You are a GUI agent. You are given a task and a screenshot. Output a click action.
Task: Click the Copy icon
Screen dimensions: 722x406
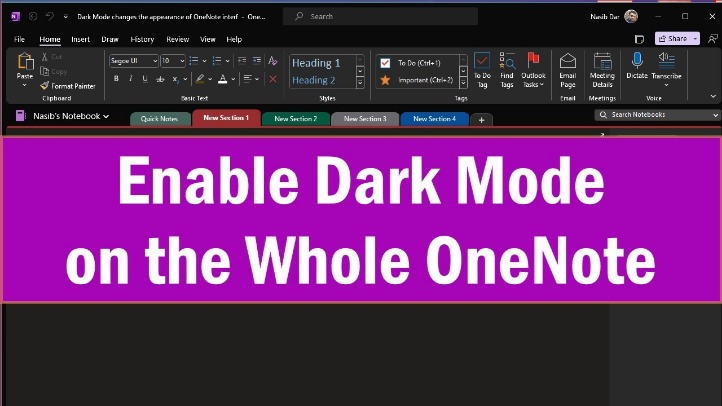tap(45, 71)
